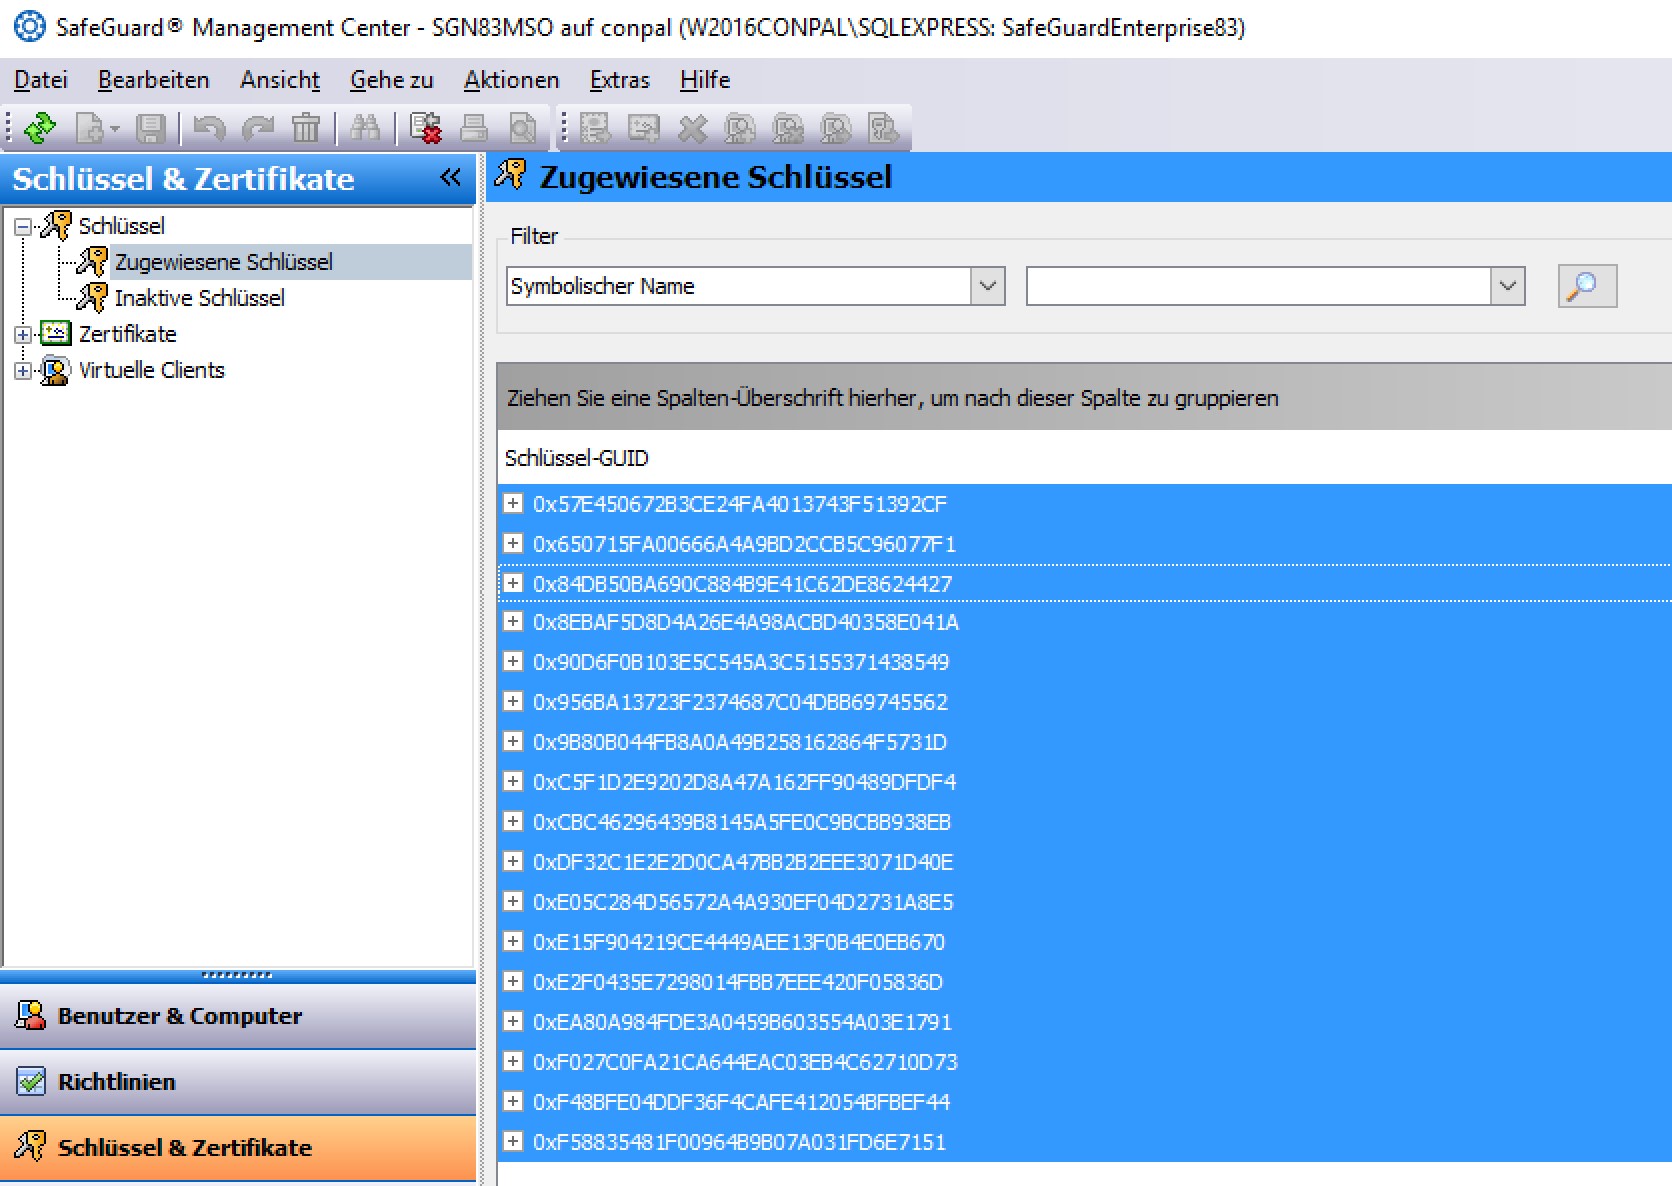Click the binoculars search icon

365,128
